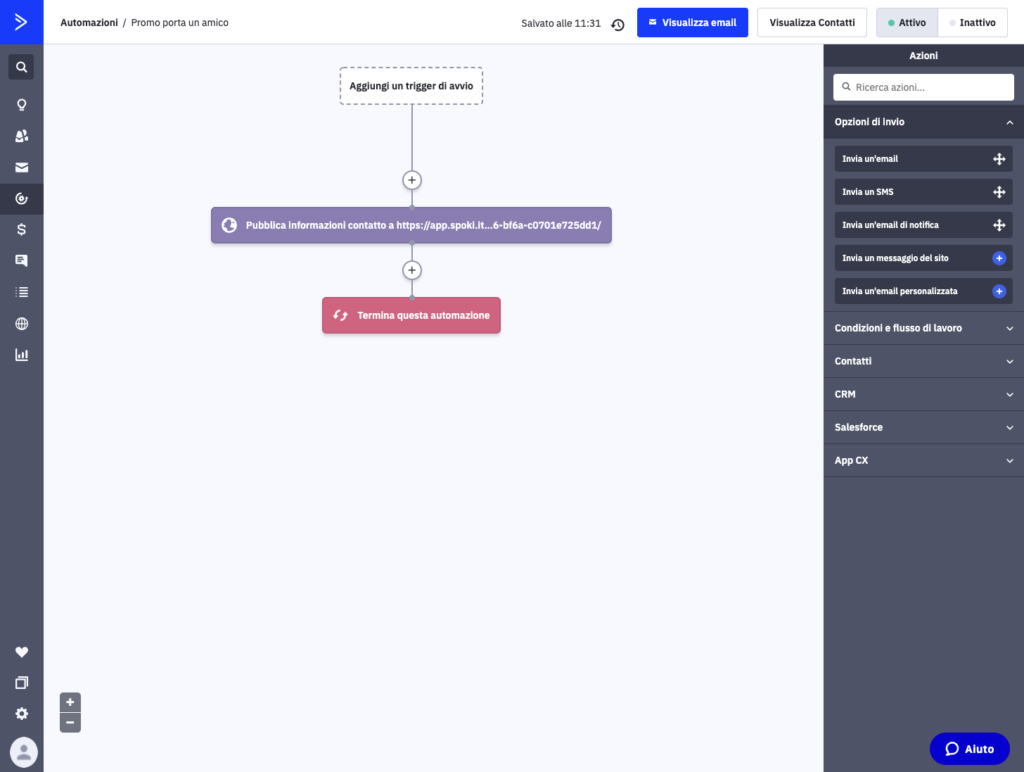The width and height of the screenshot is (1024, 772).
Task: Add 'Invia un messaggio del sito' action
Action: click(x=998, y=258)
